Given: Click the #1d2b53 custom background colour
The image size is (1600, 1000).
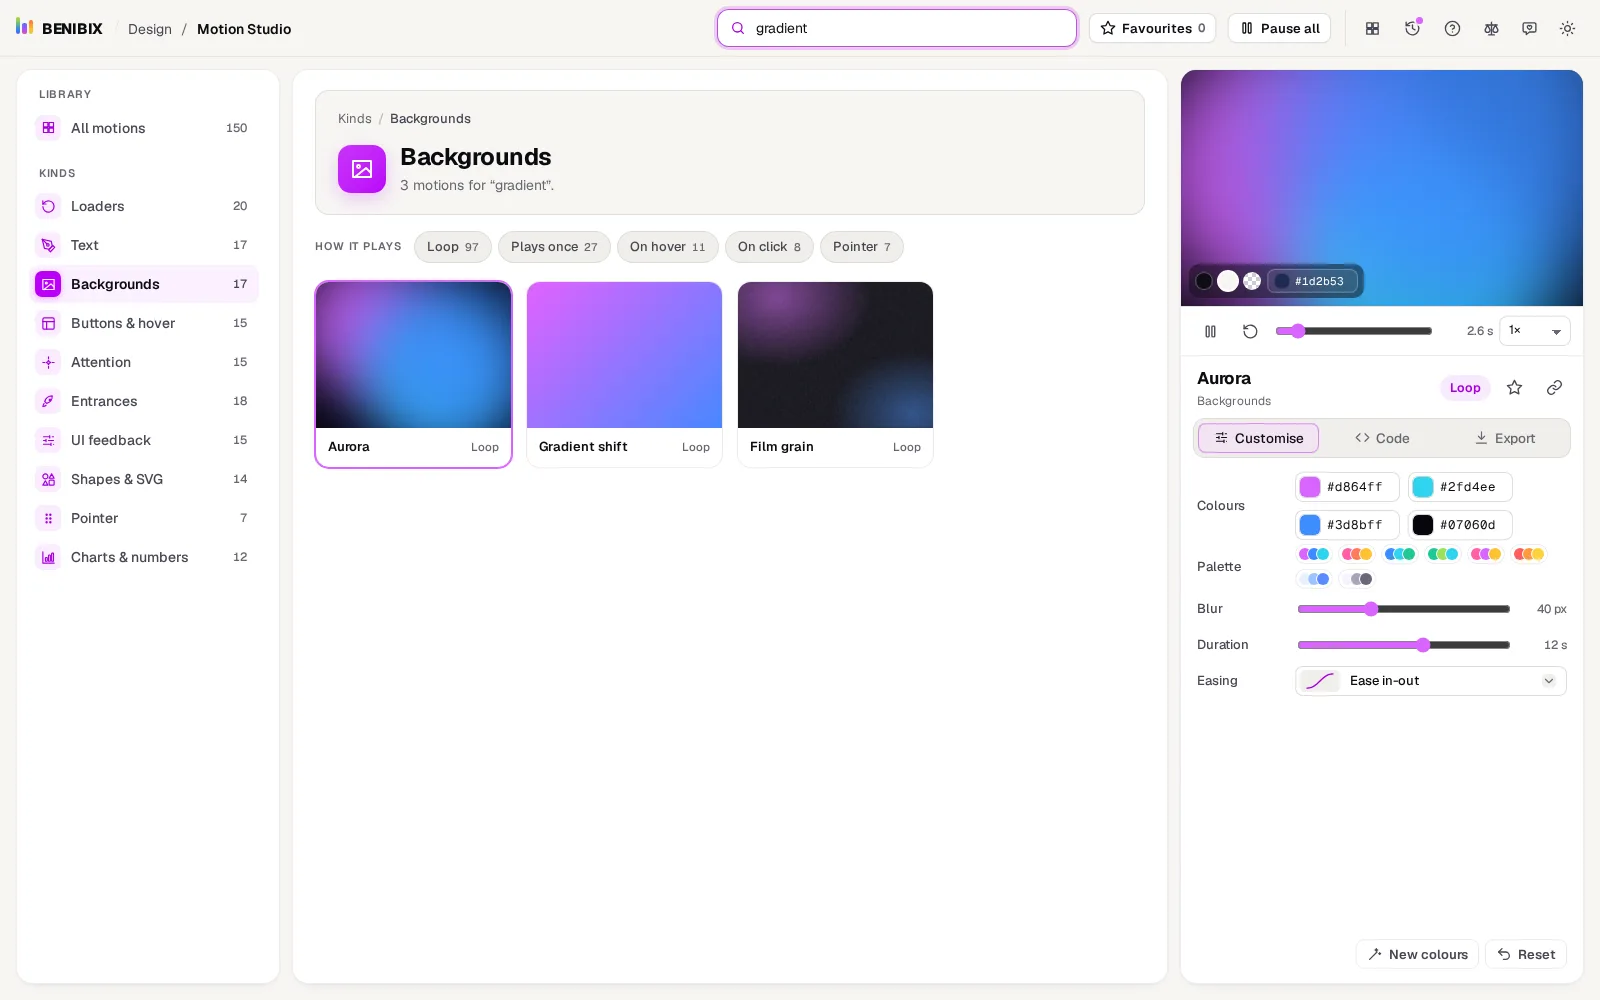Looking at the screenshot, I should pos(1312,281).
